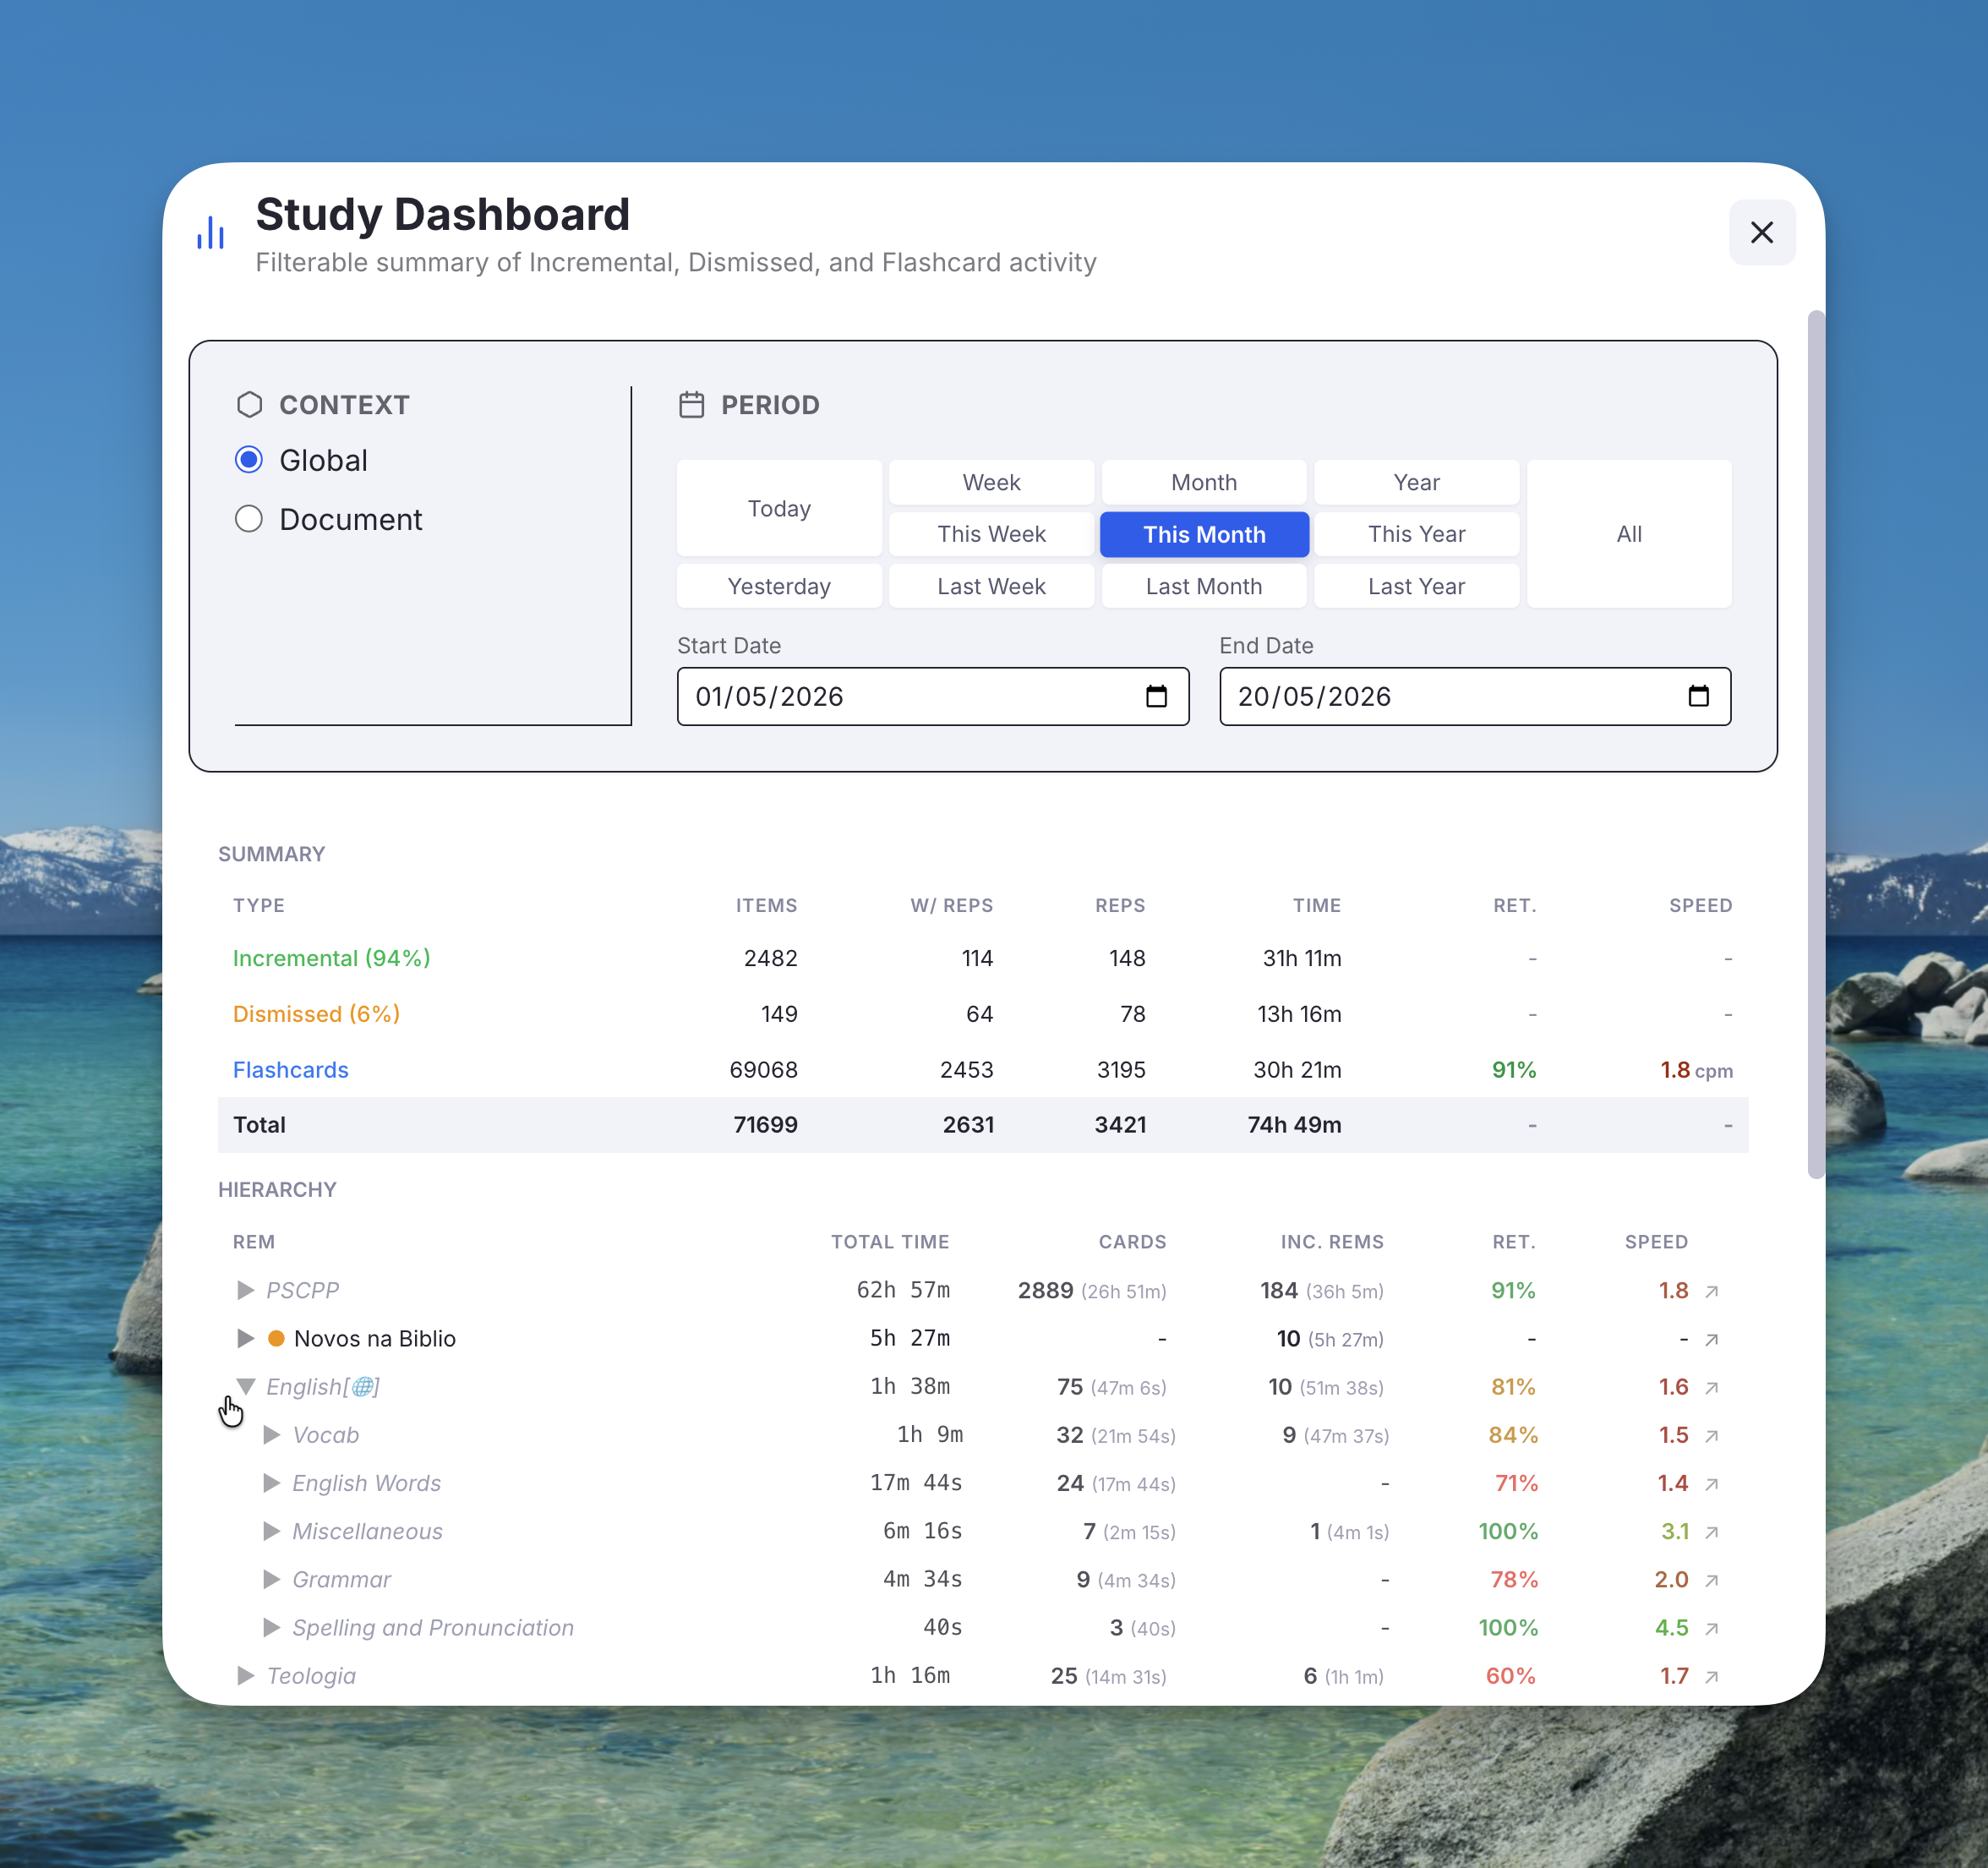Click the Miscellaneous tree item name
1988x1868 pixels.
coord(367,1531)
